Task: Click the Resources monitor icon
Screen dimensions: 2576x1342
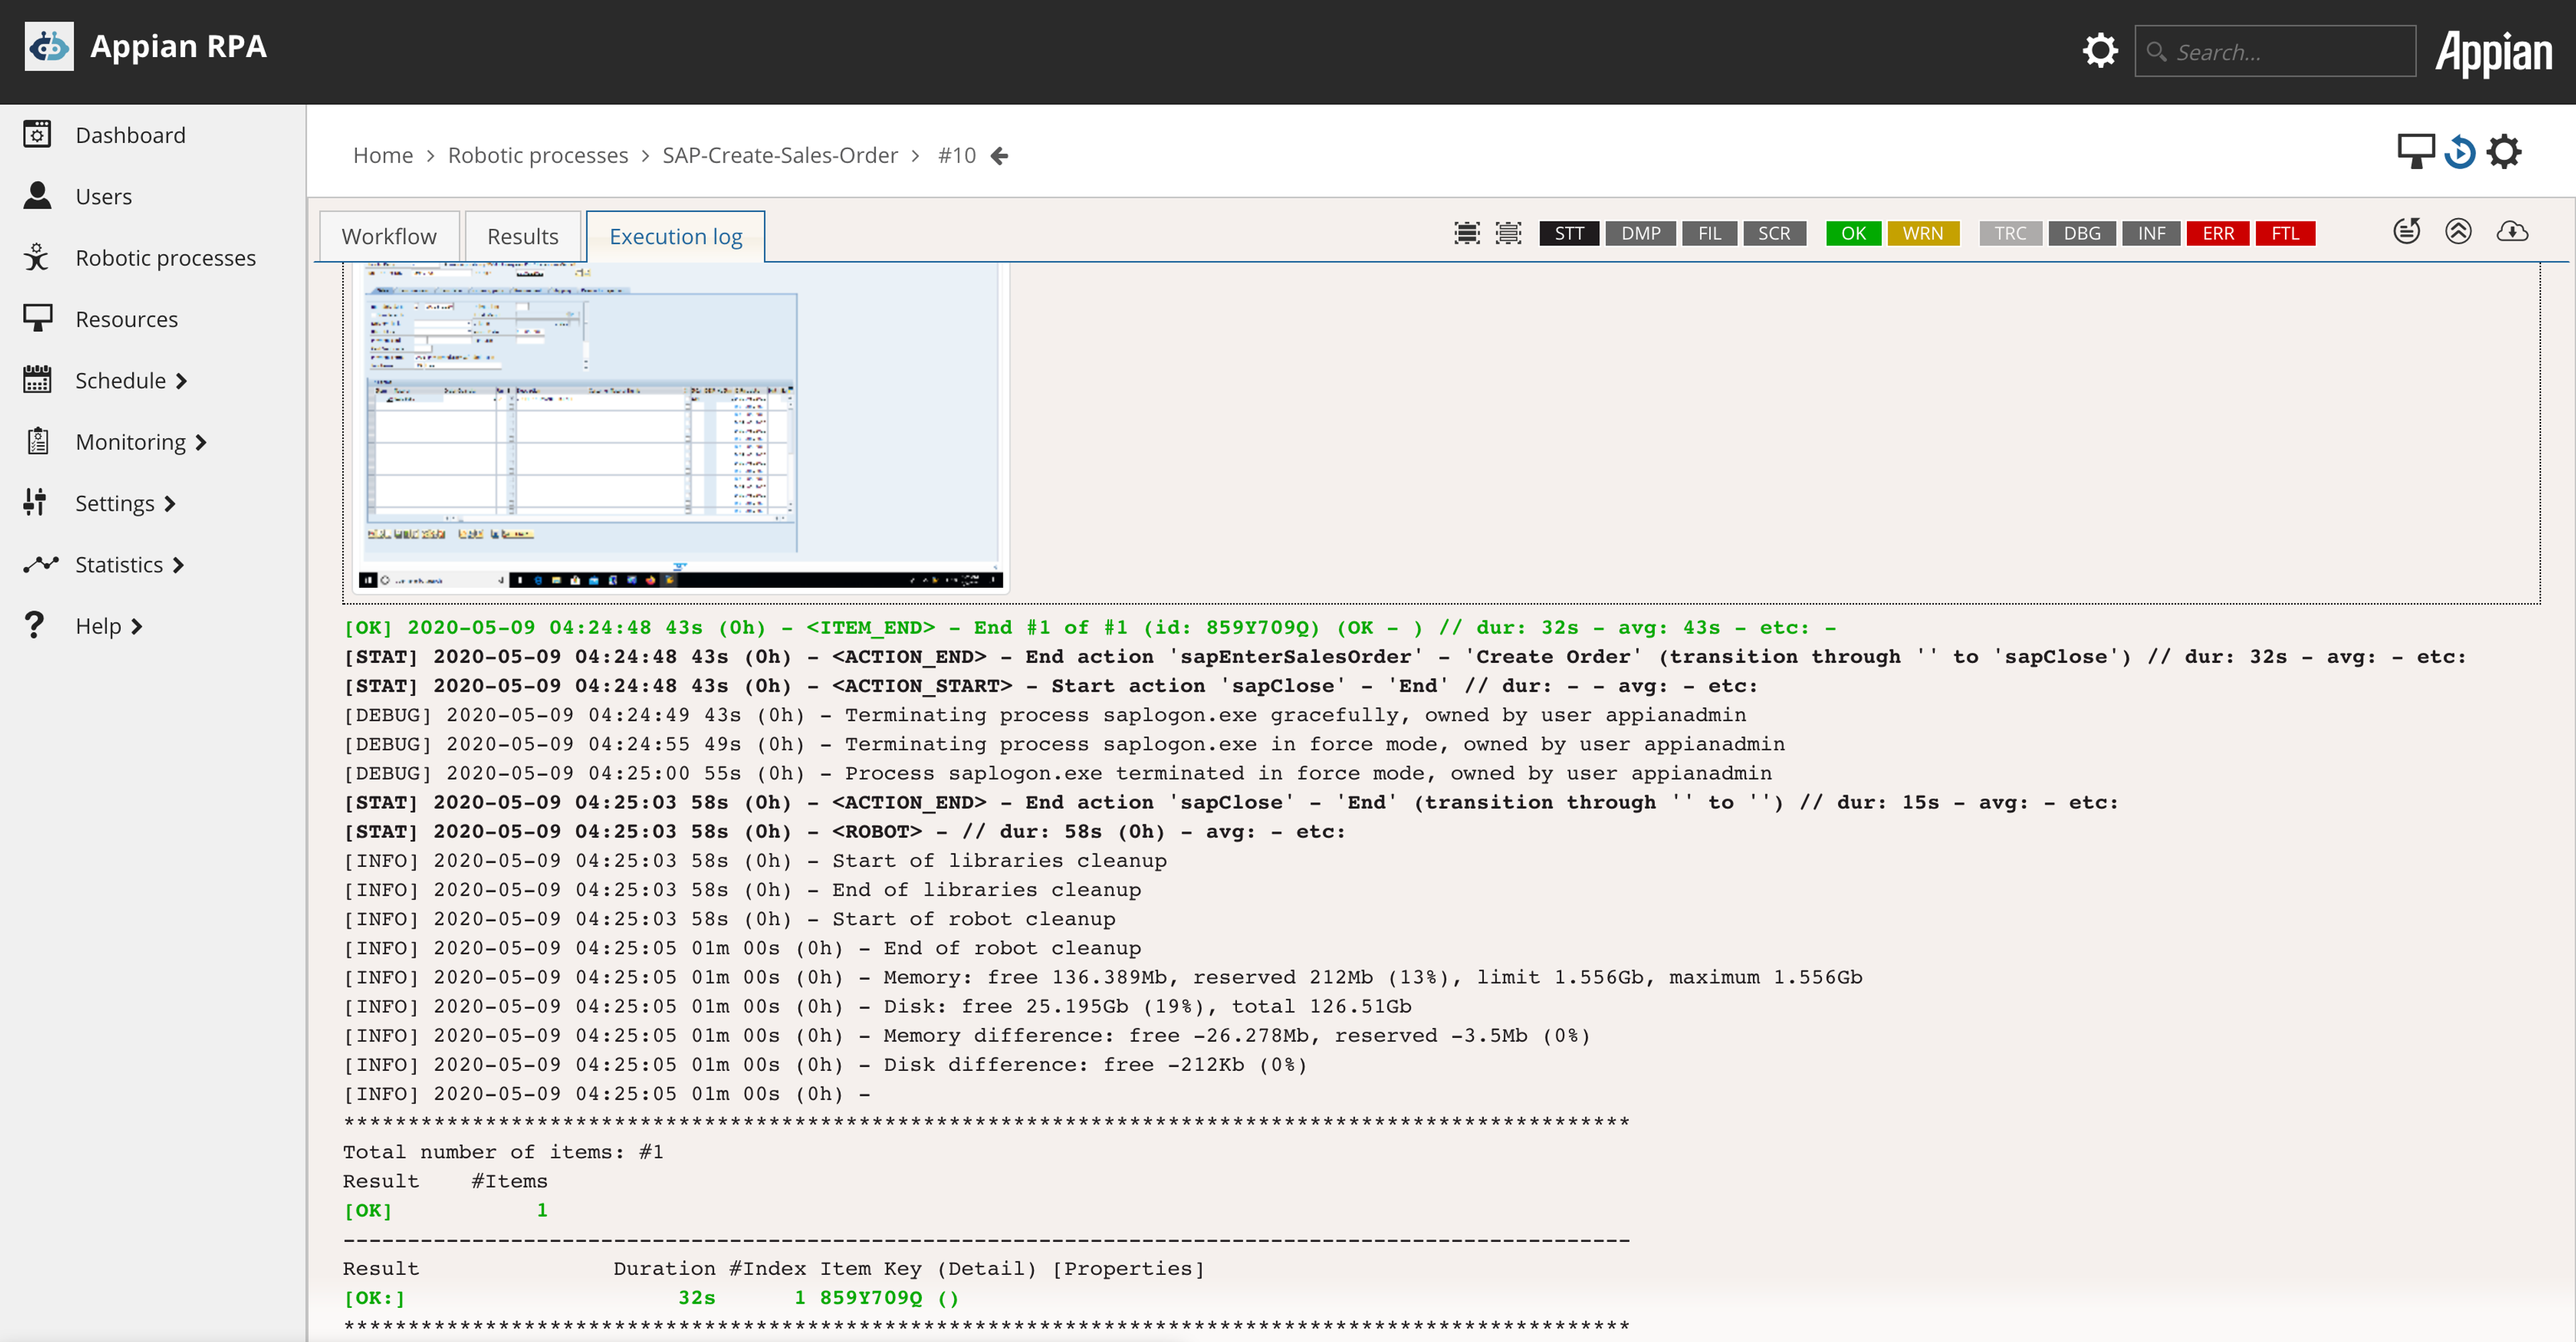Action: (37, 318)
